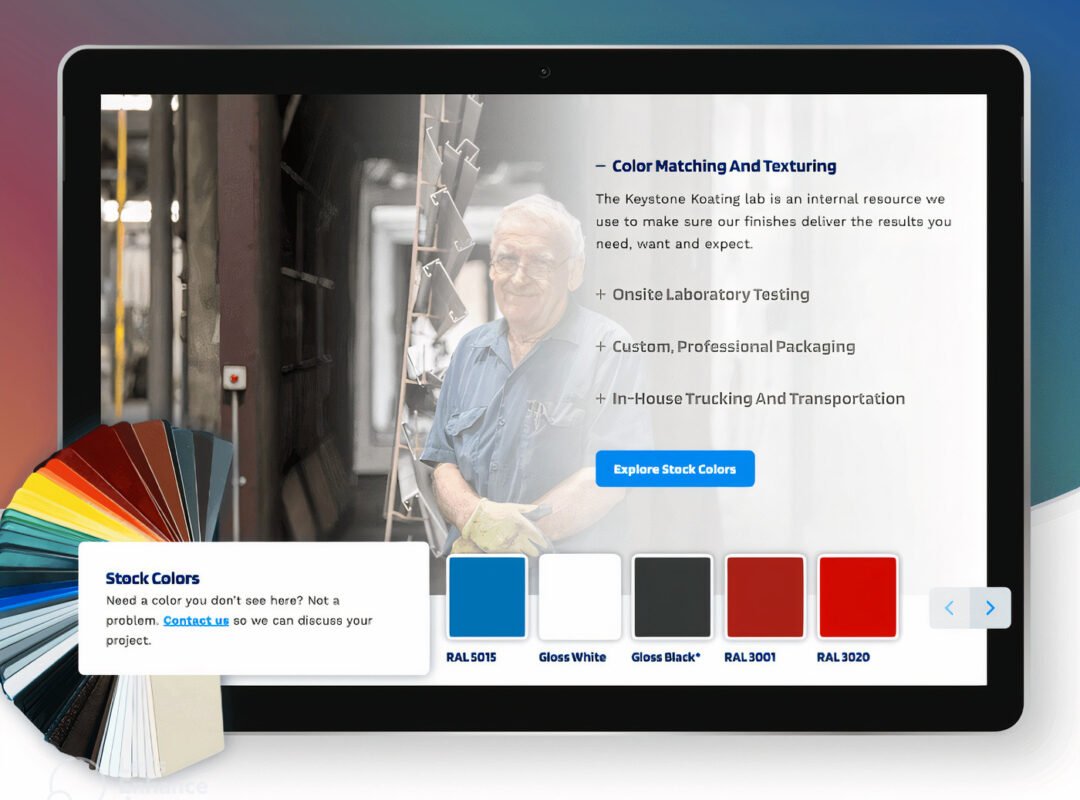This screenshot has width=1080, height=800.
Task: Pick the RAL 3001 red swatch
Action: (765, 597)
